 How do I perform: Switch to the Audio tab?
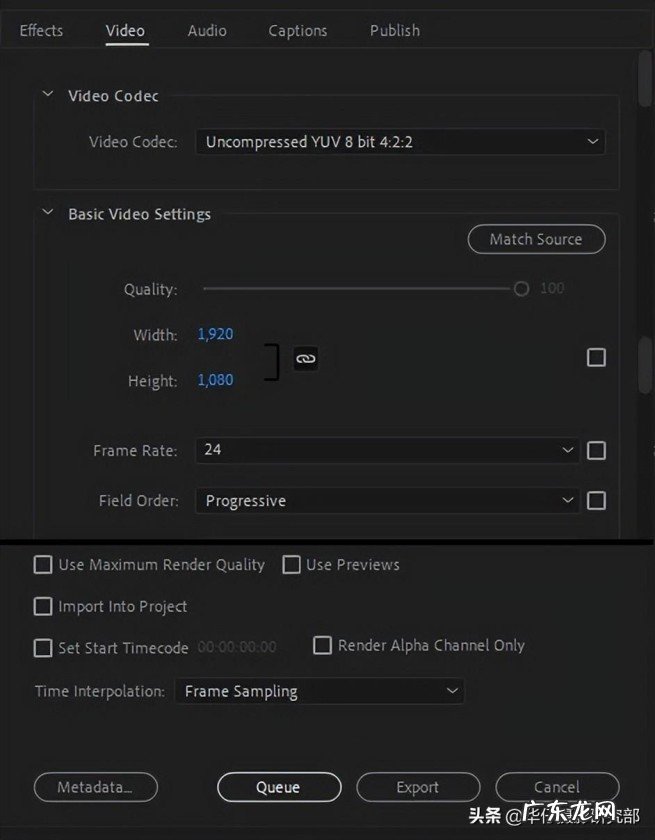(206, 30)
